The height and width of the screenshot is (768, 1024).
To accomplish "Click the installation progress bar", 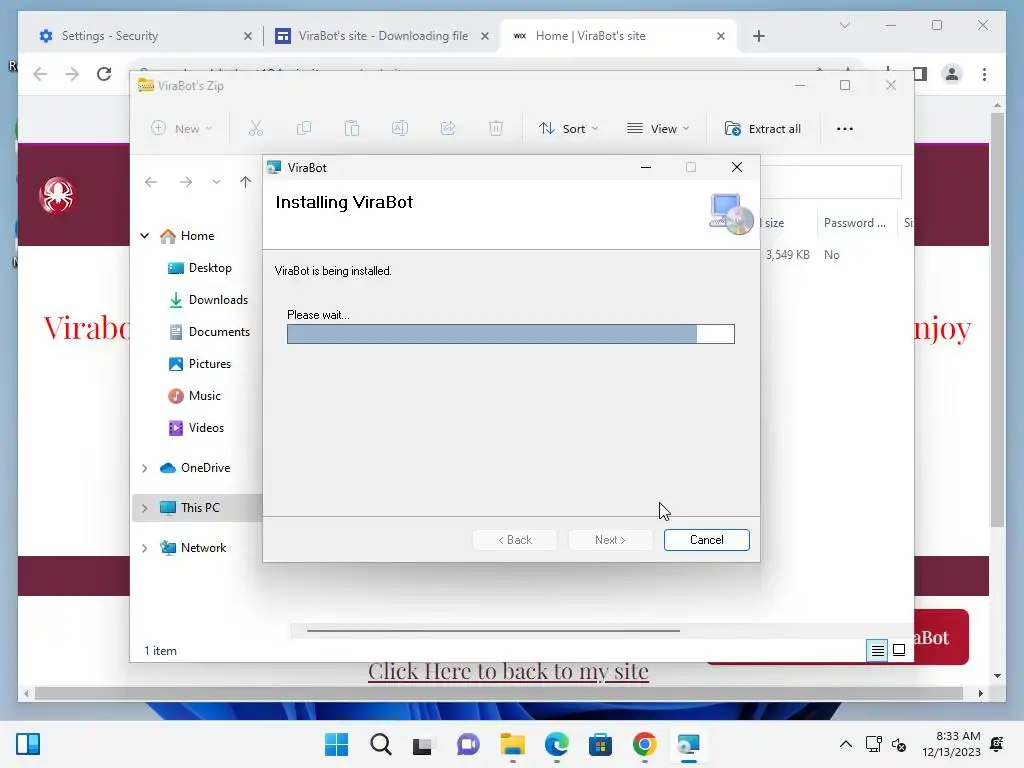I will click(x=511, y=334).
